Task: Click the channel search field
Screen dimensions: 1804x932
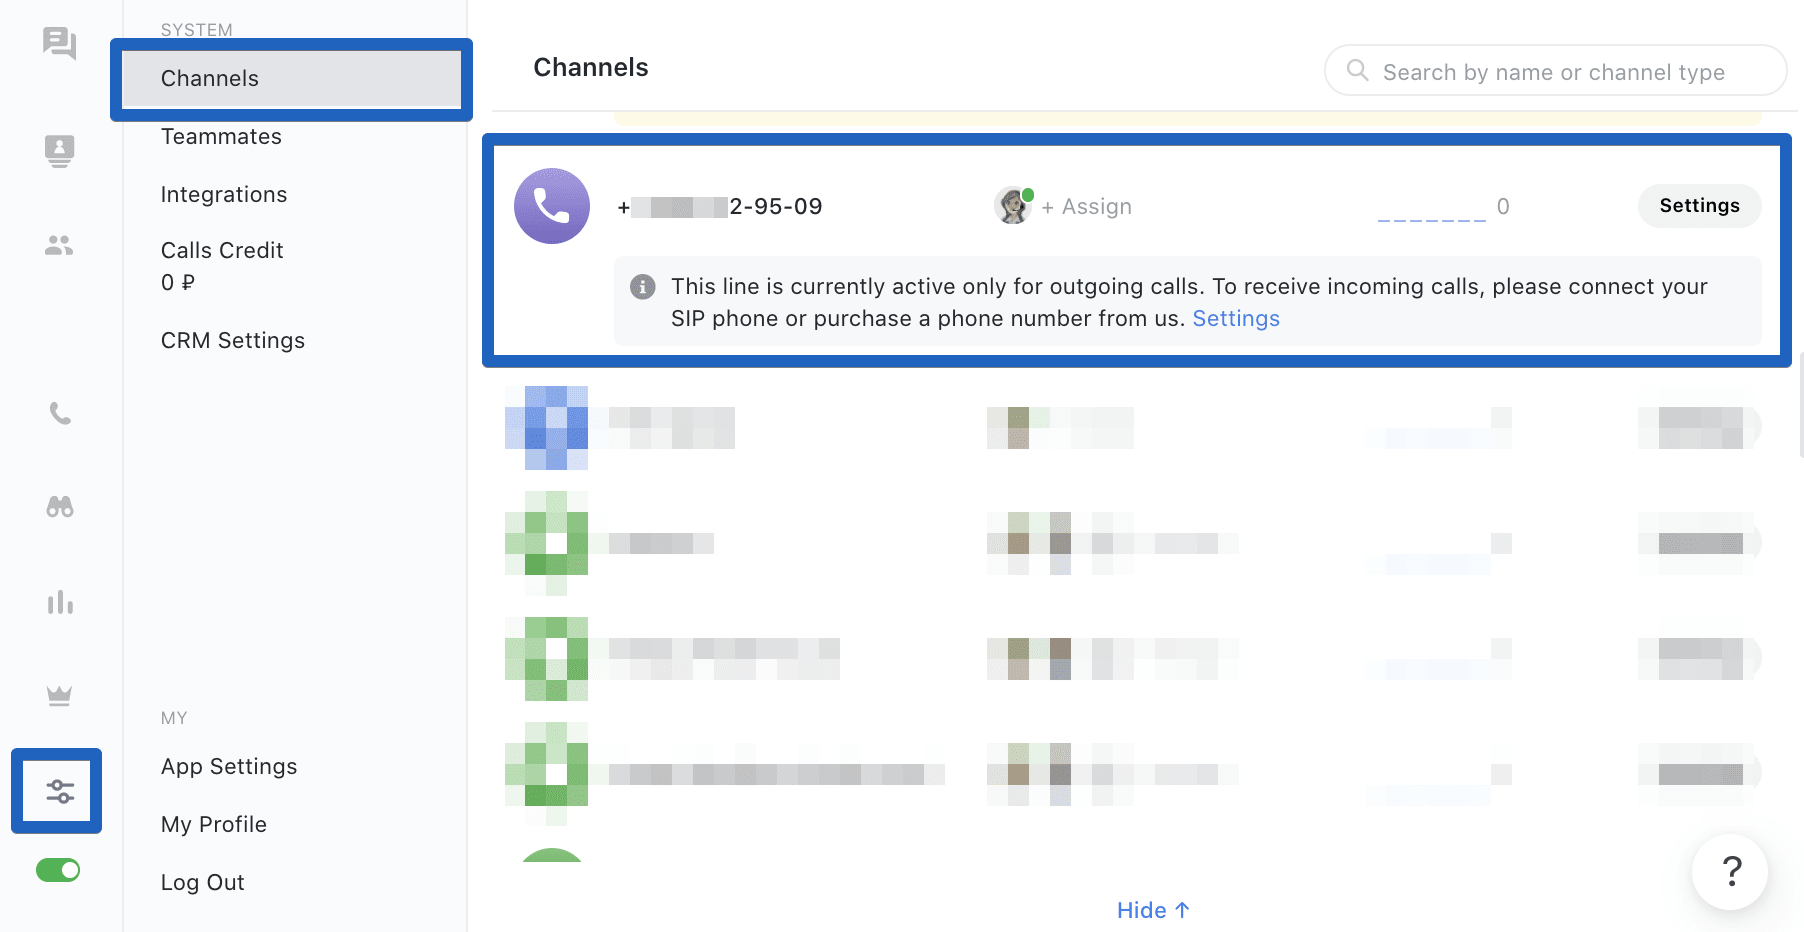Action: point(1555,71)
